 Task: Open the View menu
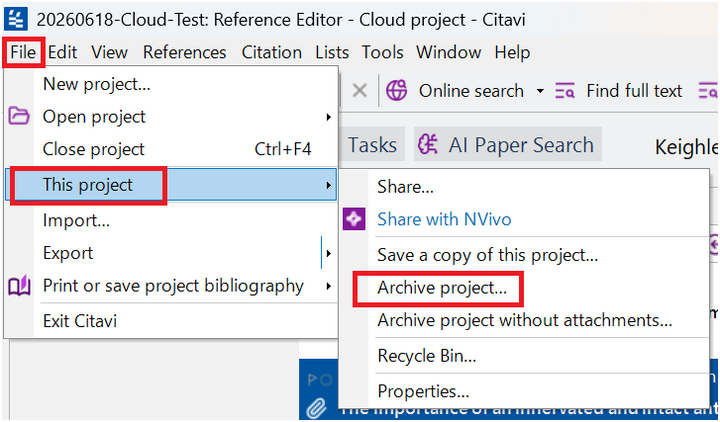click(x=109, y=52)
